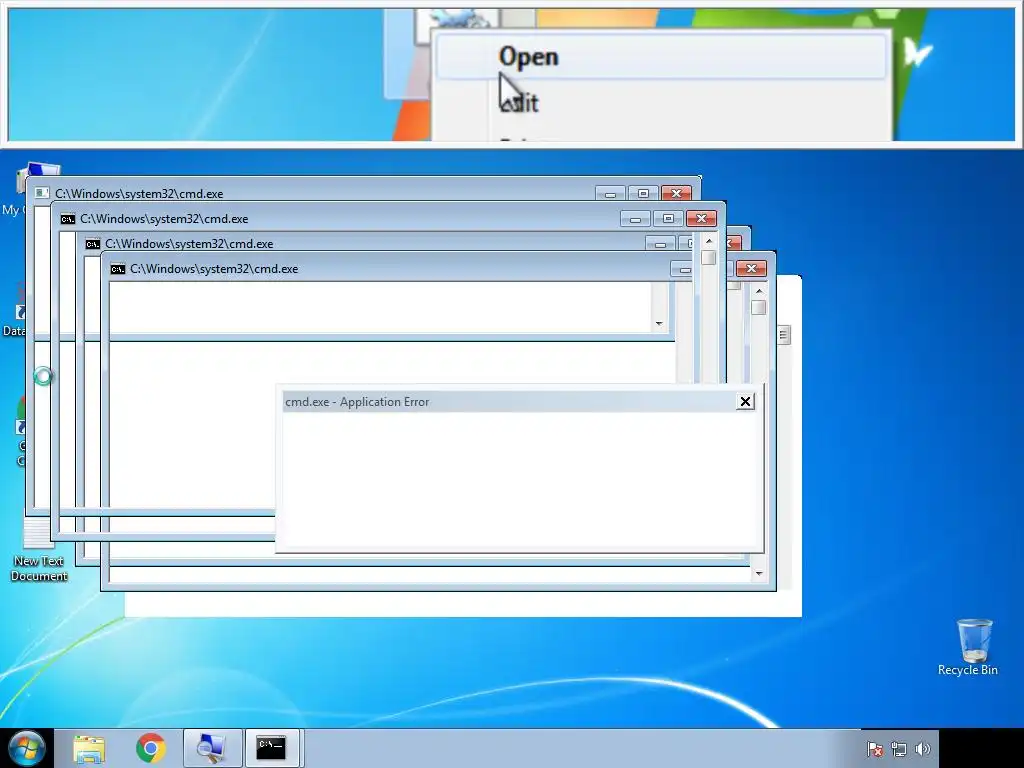This screenshot has height=768, width=1024.
Task: Click the rearmost cmd window's title text
Action: 139,194
